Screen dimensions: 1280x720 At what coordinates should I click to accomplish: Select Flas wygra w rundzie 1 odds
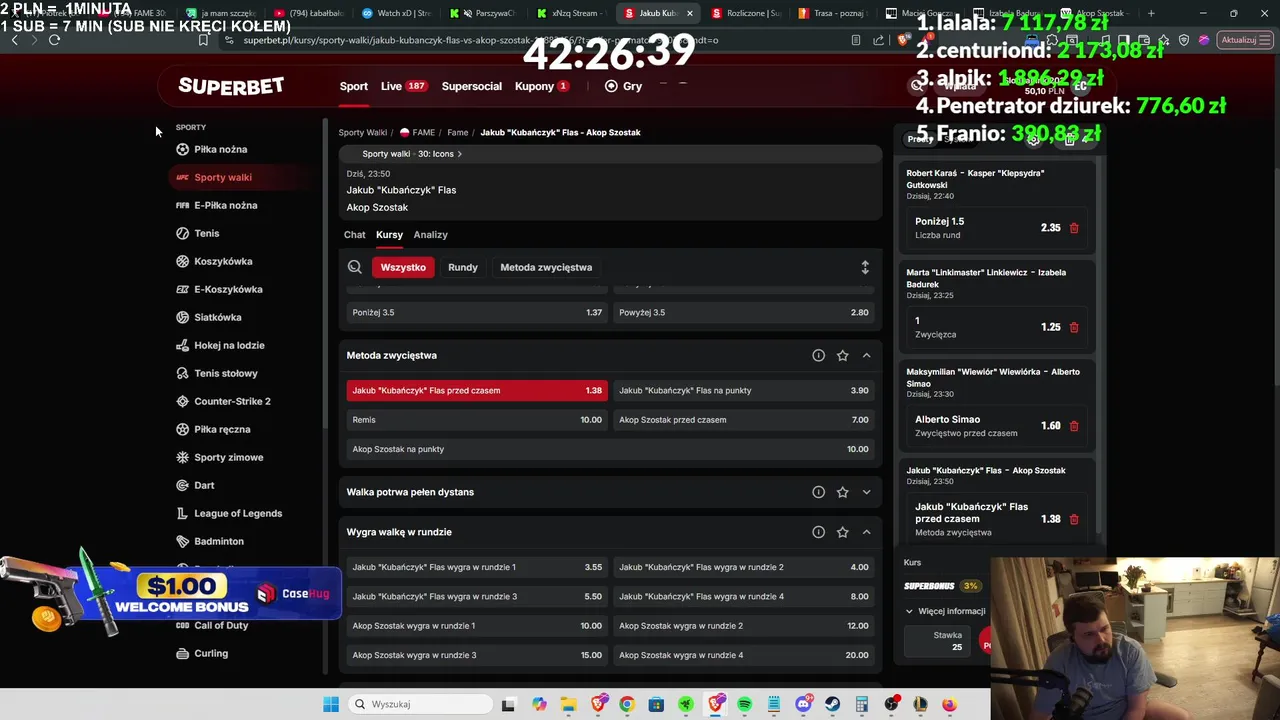(477, 567)
